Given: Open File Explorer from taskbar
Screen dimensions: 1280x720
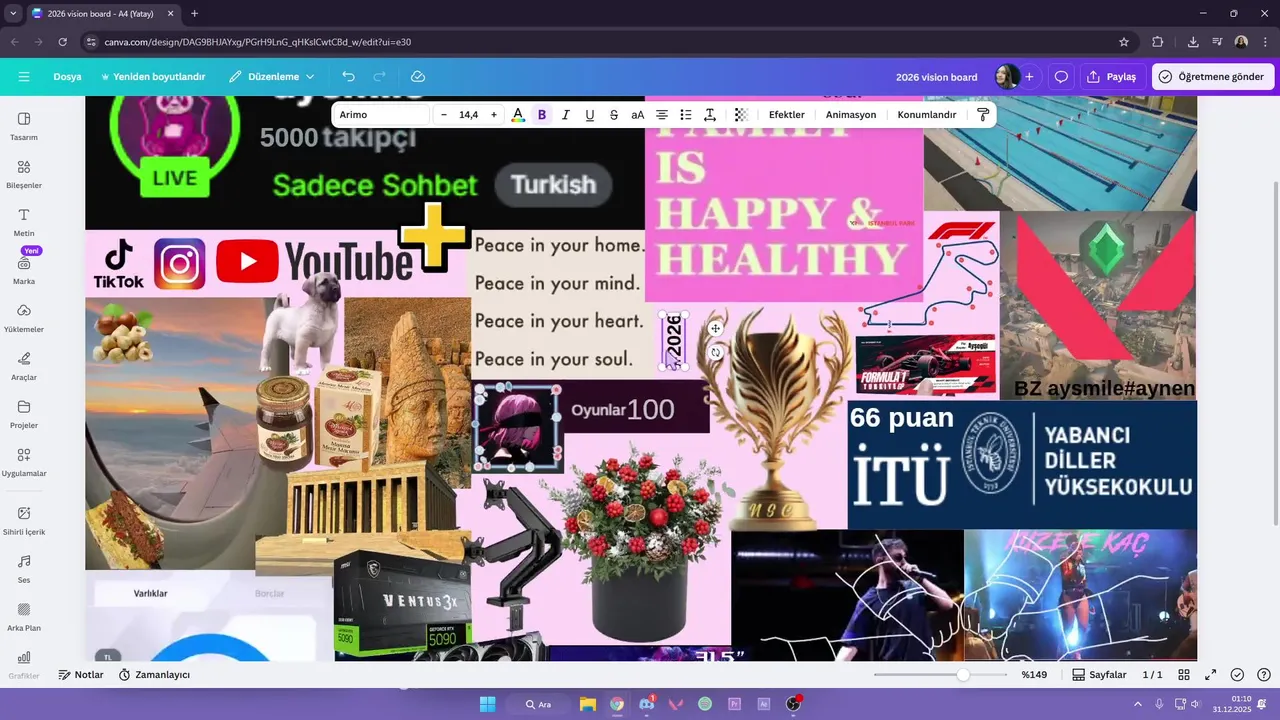Looking at the screenshot, I should [587, 704].
